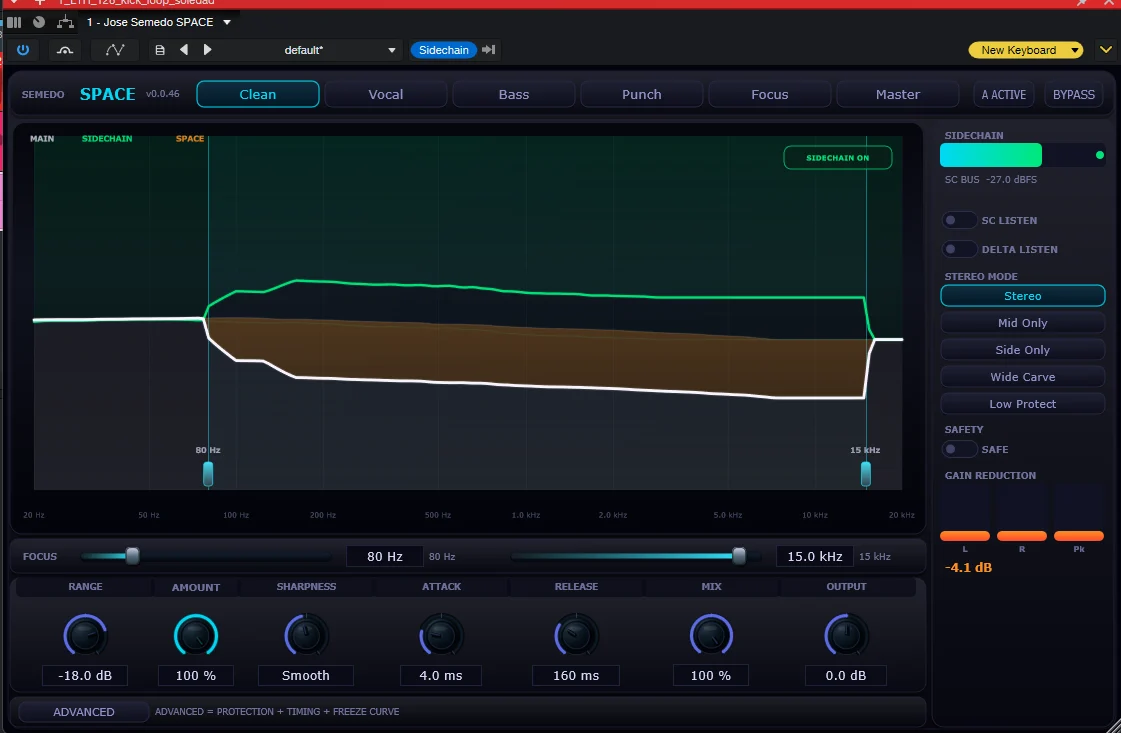
Task: Expand the yellow chevron menu
Action: [x=1106, y=50]
